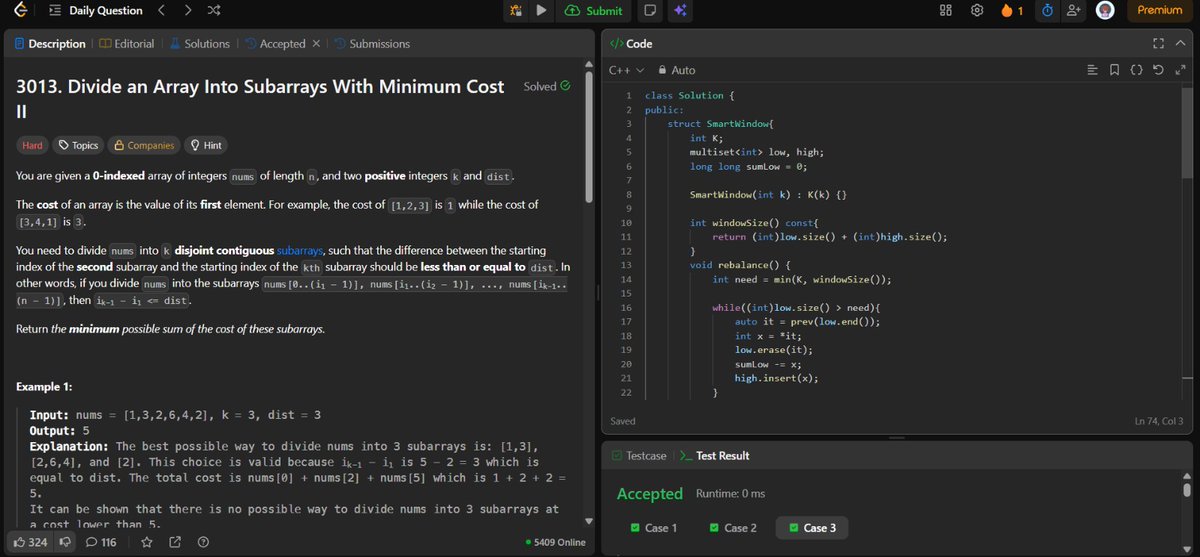This screenshot has width=1200, height=557.
Task: Select Case 1 result
Action: 655,528
